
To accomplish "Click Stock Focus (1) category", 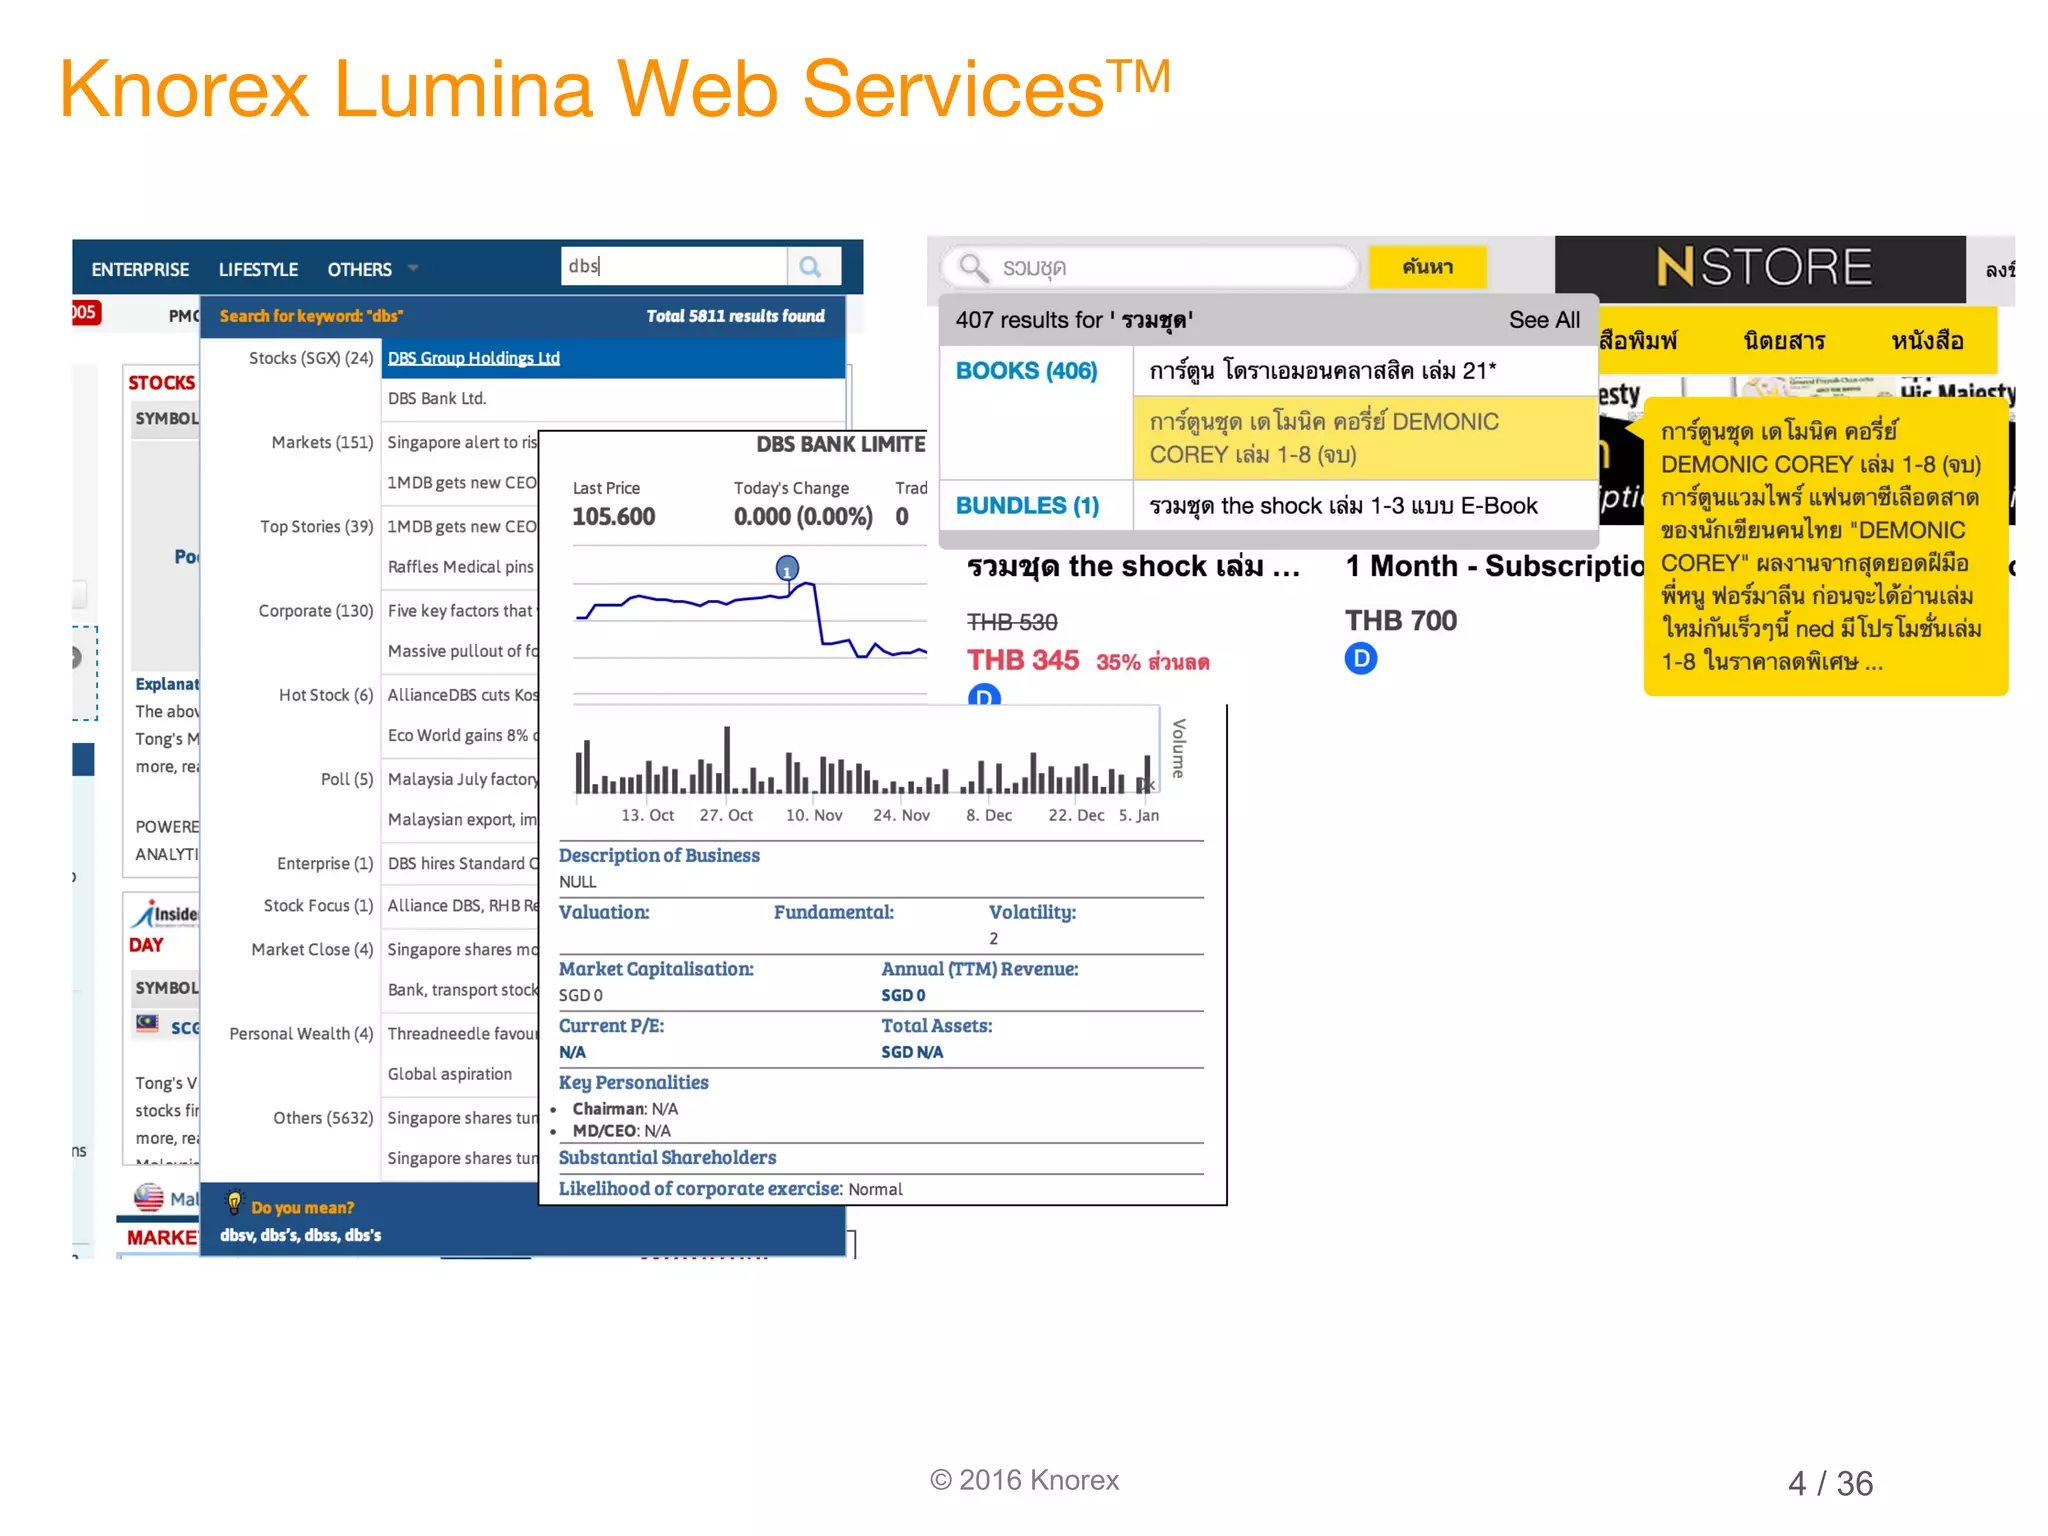I will tap(318, 905).
